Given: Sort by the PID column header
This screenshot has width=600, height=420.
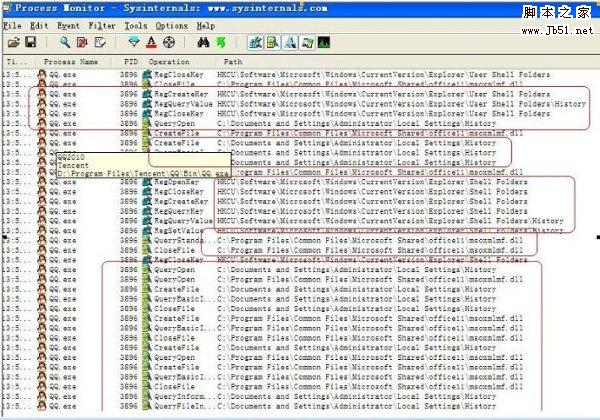Looking at the screenshot, I should click(130, 62).
